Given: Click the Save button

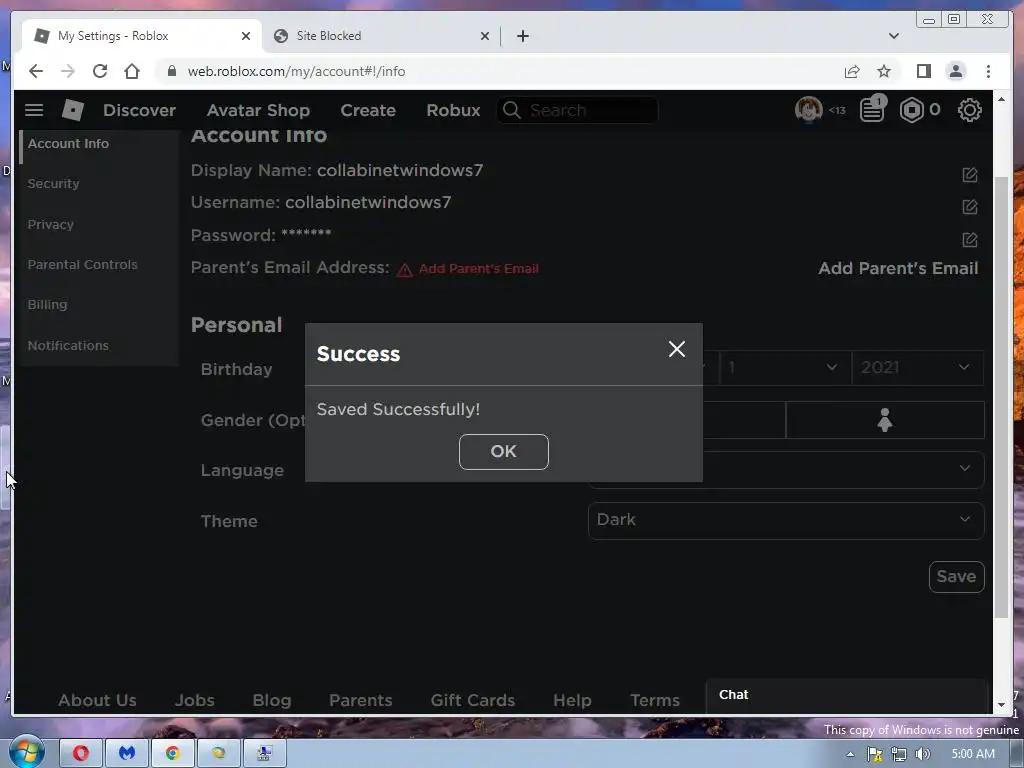Looking at the screenshot, I should tap(956, 577).
